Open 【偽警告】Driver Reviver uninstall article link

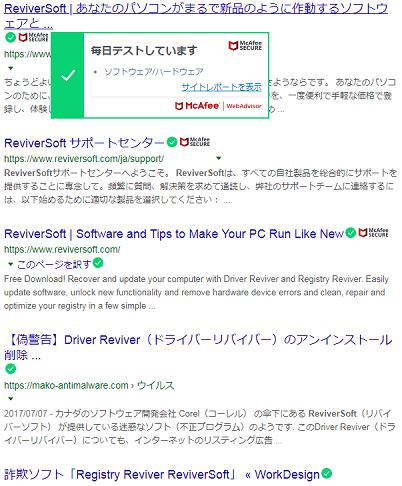tap(198, 347)
